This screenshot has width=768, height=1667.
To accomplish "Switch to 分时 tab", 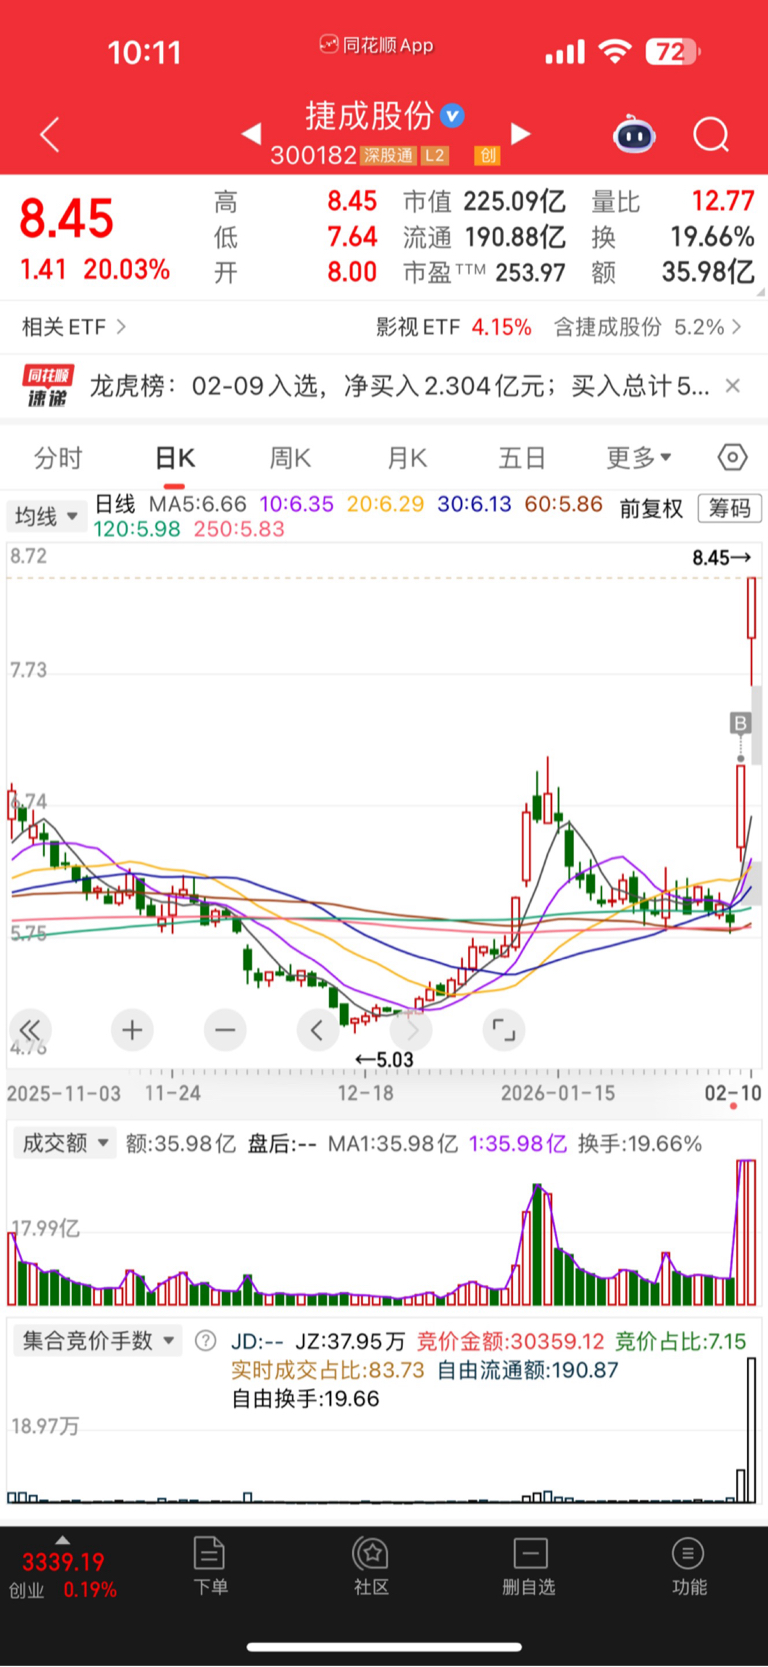I will pos(58,458).
